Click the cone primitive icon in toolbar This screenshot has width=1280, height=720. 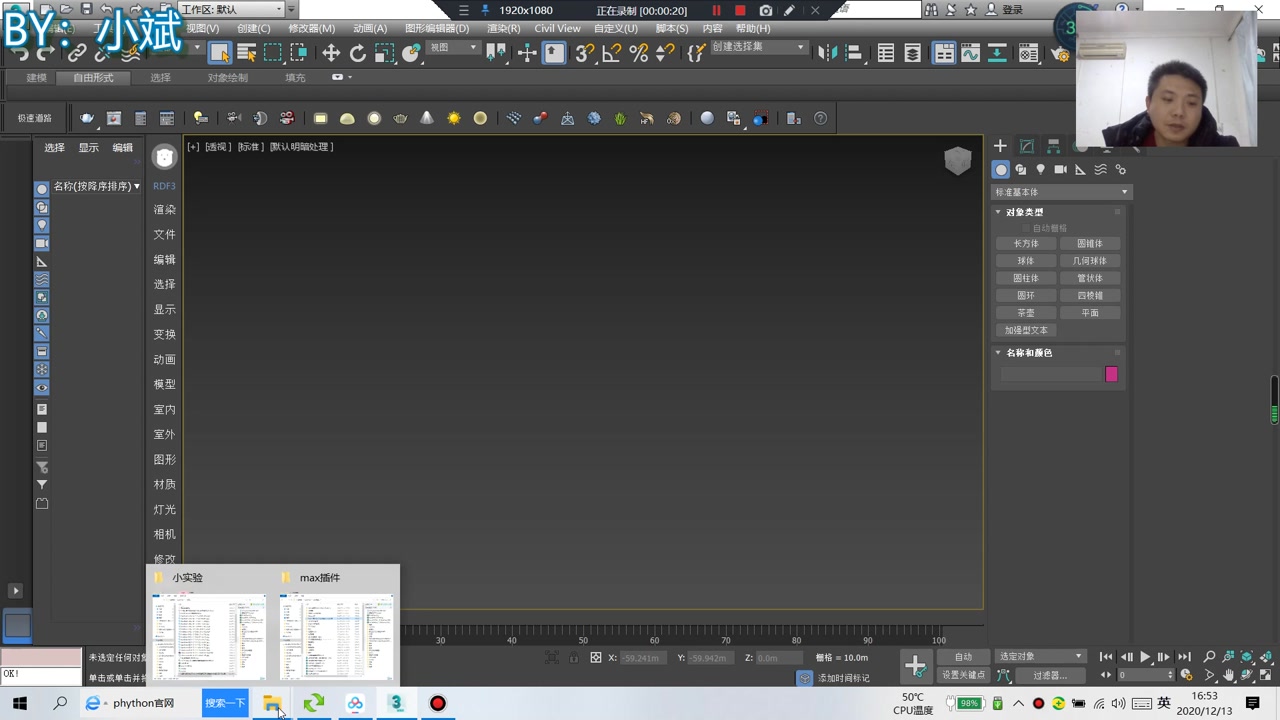[427, 118]
